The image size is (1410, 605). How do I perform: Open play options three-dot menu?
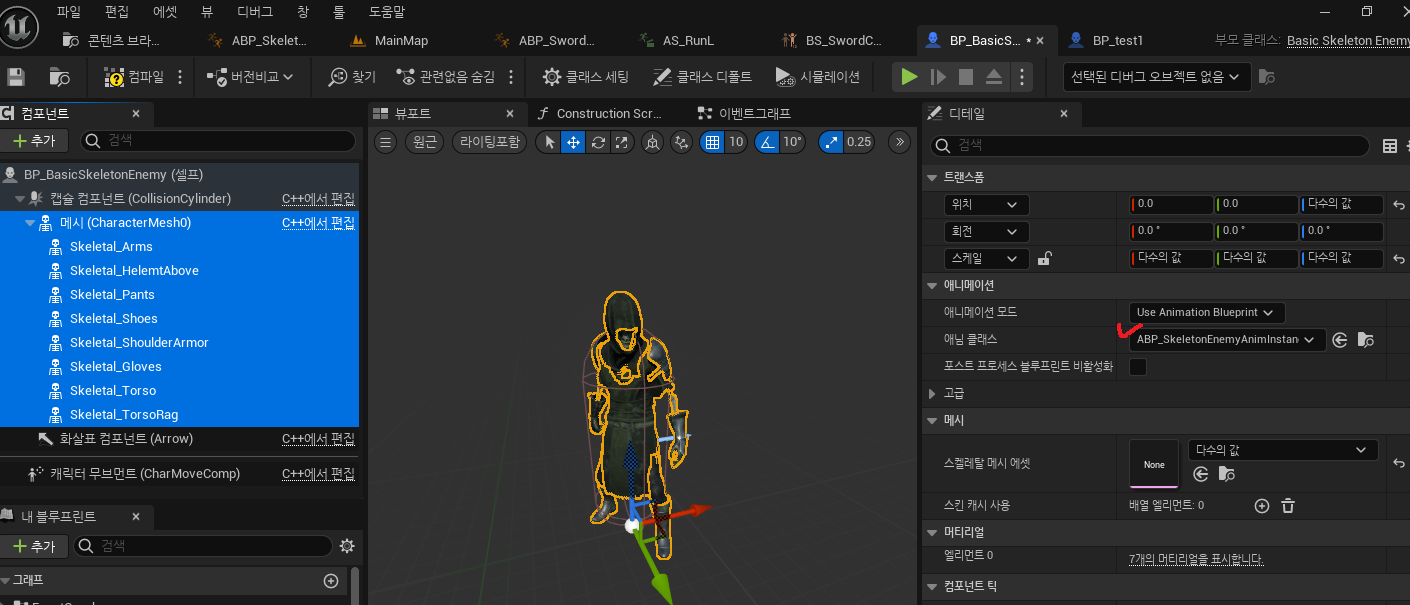click(1021, 77)
